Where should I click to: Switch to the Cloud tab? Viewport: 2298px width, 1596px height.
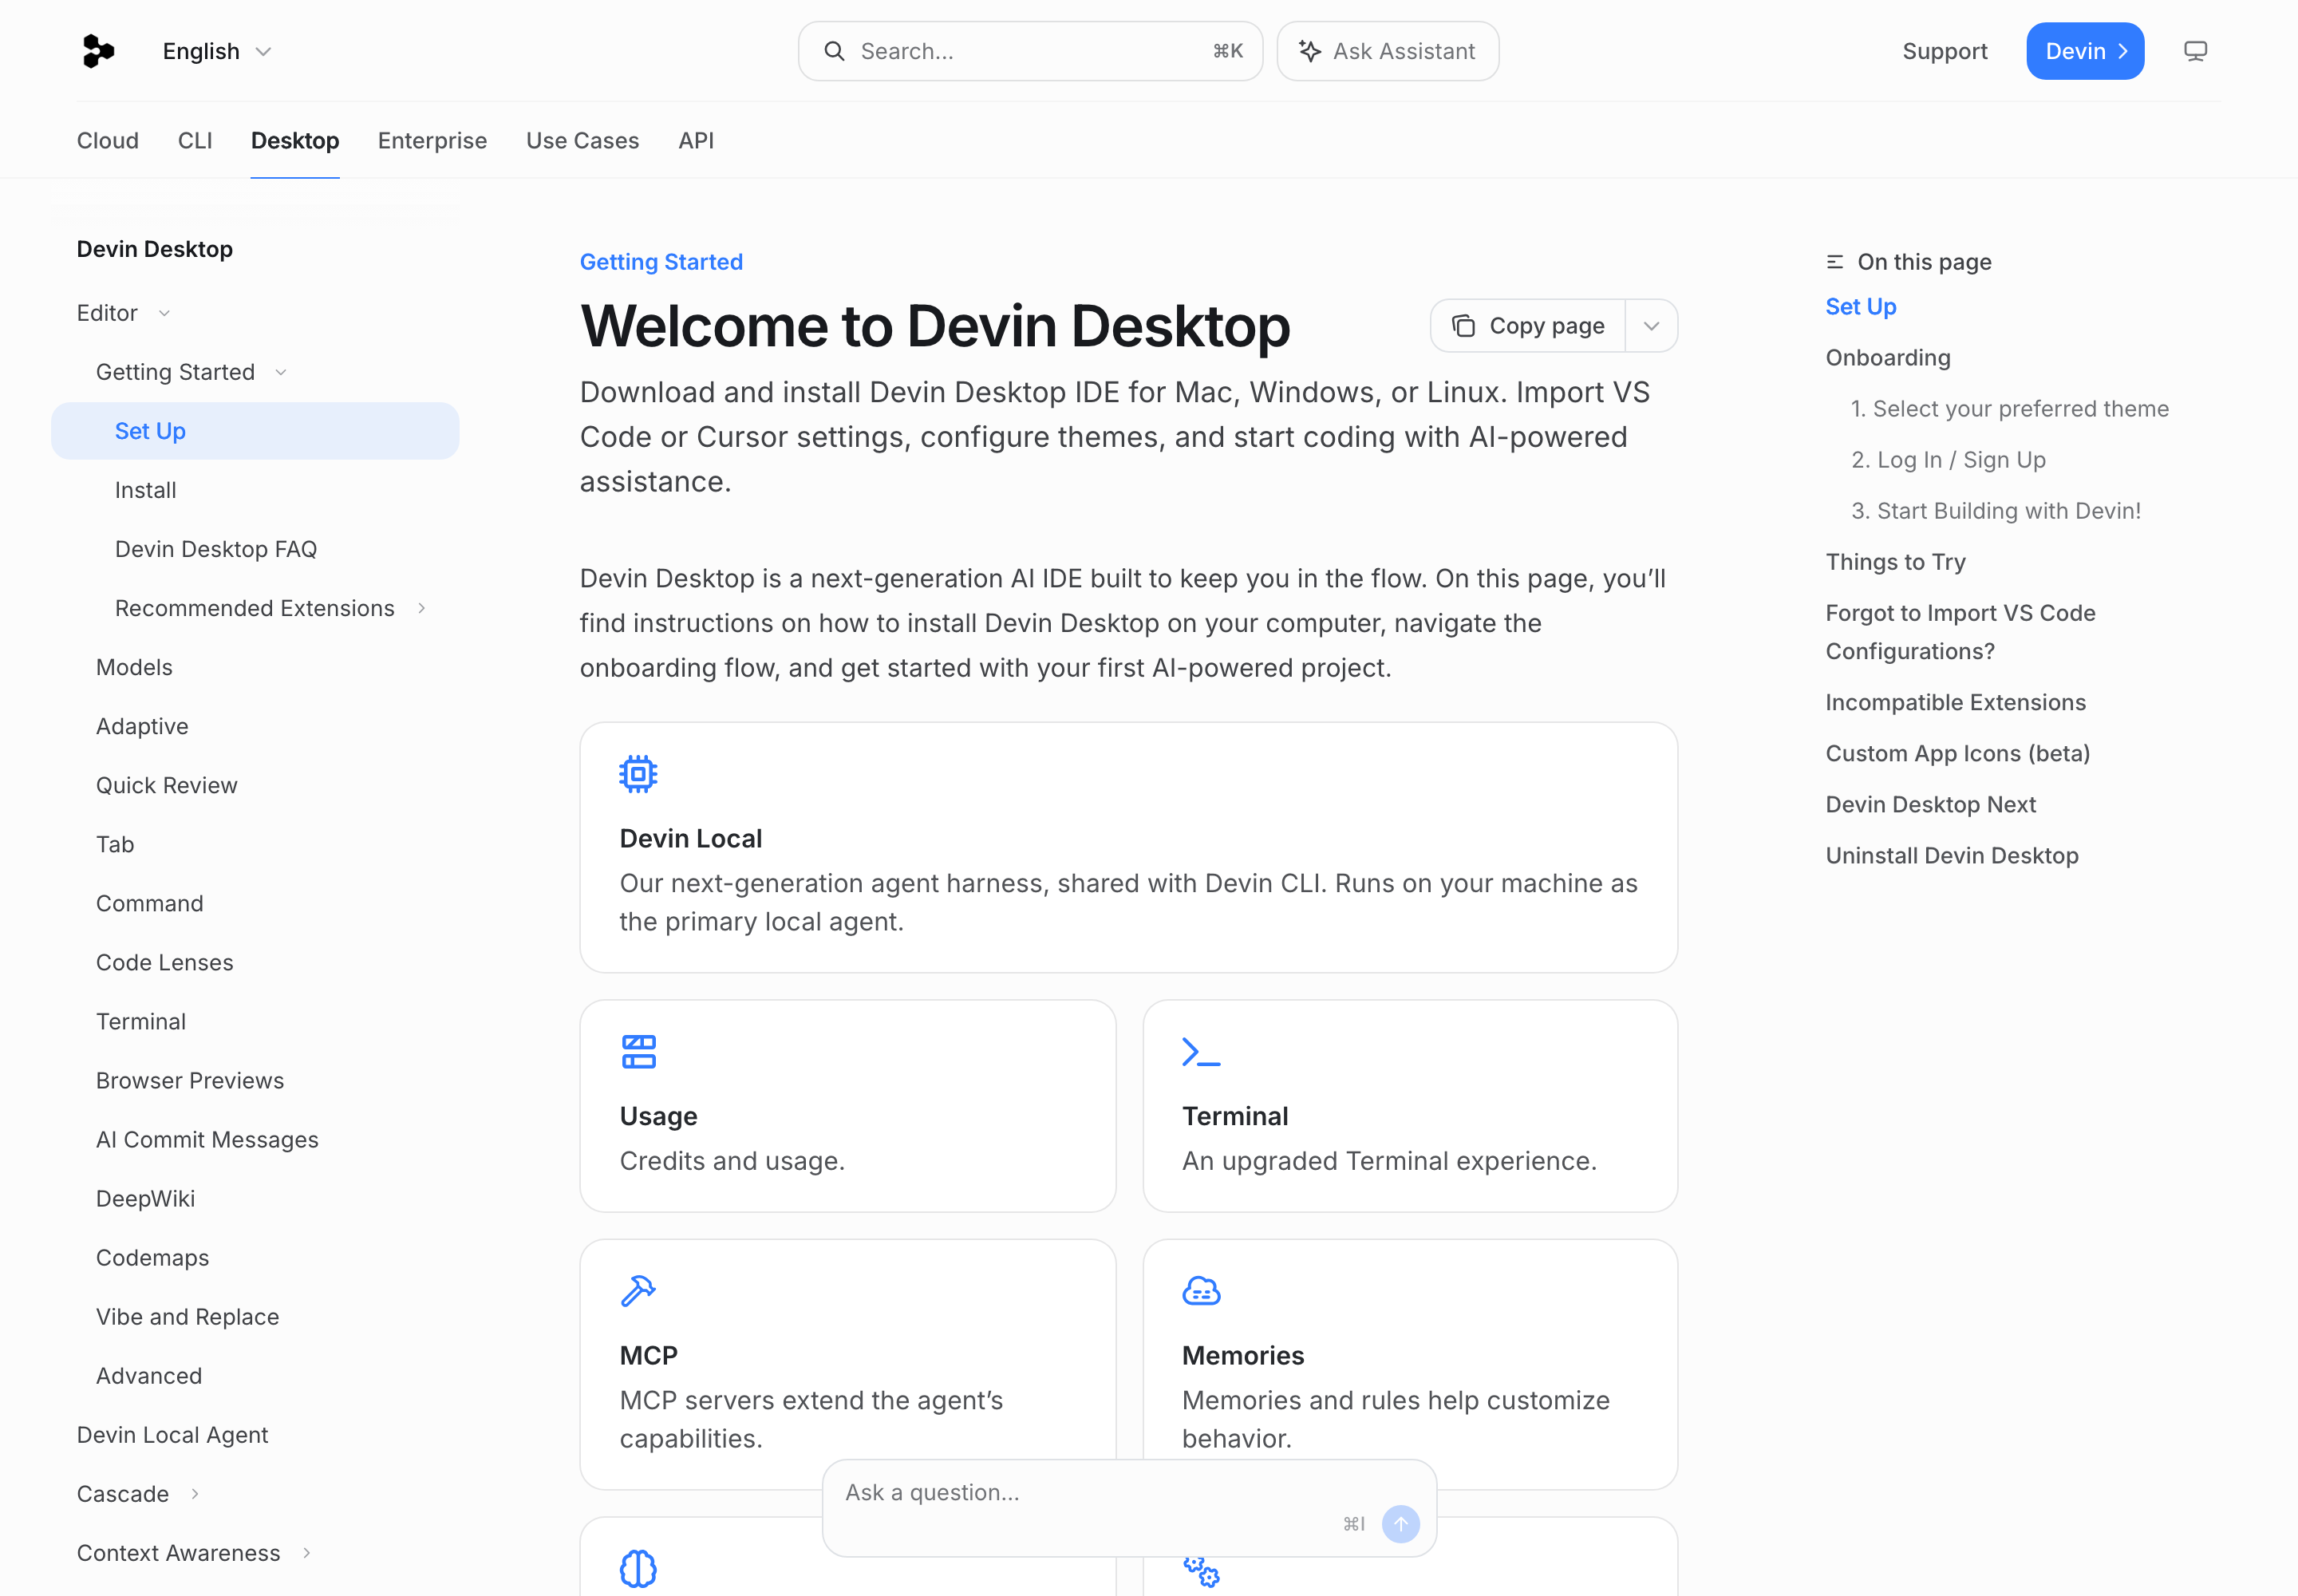pos(108,141)
